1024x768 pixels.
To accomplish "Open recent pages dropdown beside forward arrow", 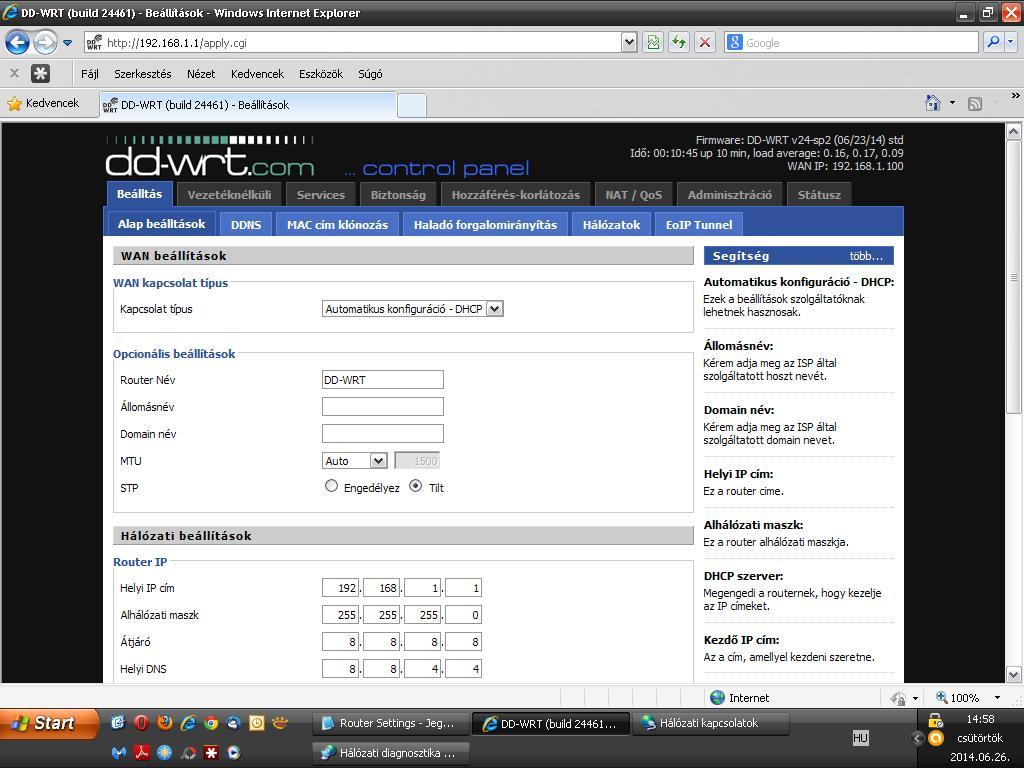I will point(67,43).
